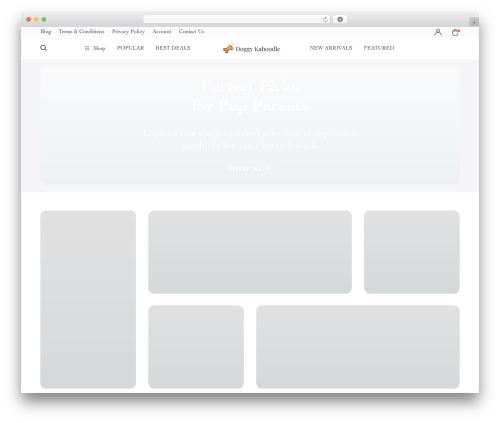The image size is (500, 423).
Task: Open the small bottom-center placeholder card
Action: (196, 347)
